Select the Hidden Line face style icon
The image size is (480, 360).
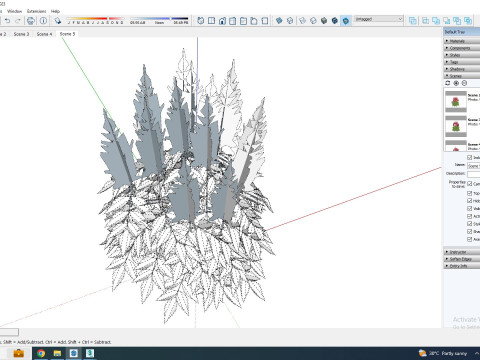tap(313, 21)
